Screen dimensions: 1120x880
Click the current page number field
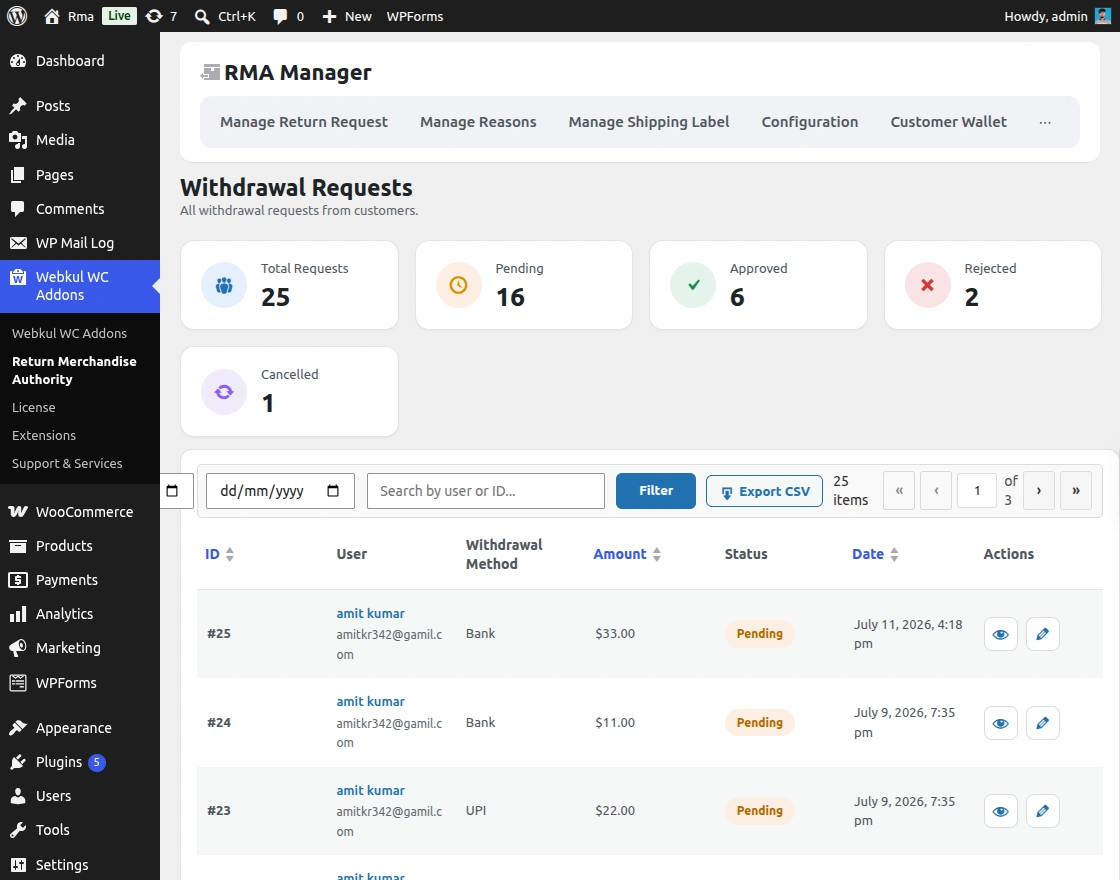pyautogui.click(x=976, y=491)
